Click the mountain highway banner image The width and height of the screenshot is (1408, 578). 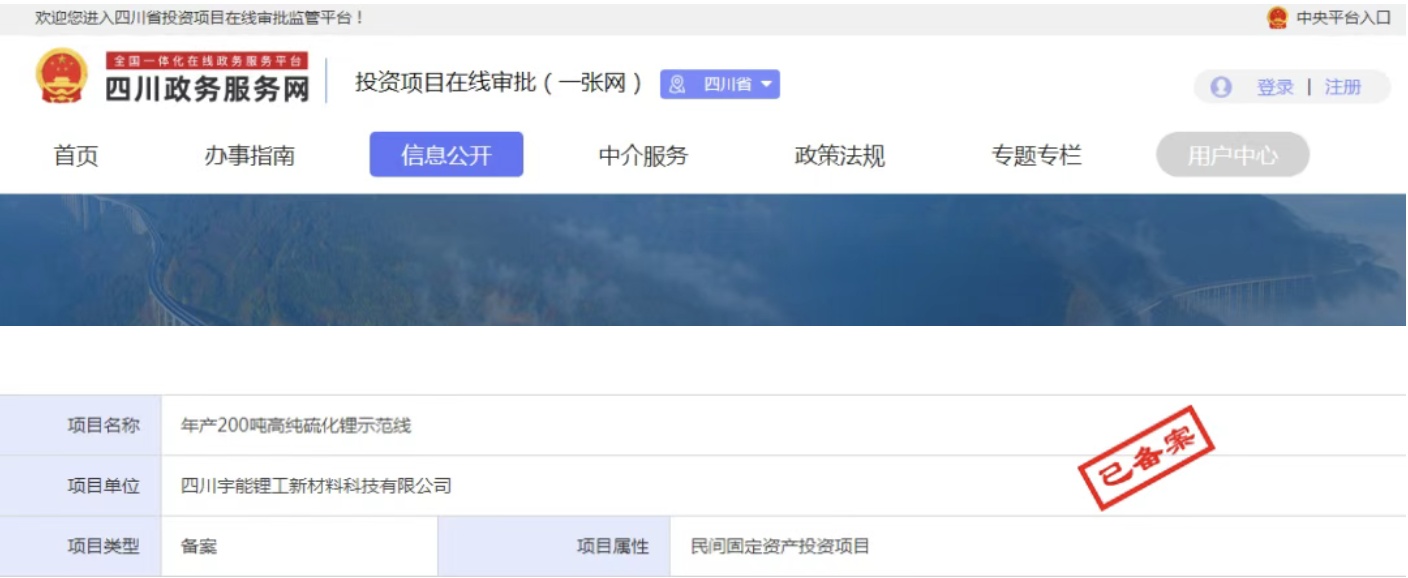[x=703, y=260]
